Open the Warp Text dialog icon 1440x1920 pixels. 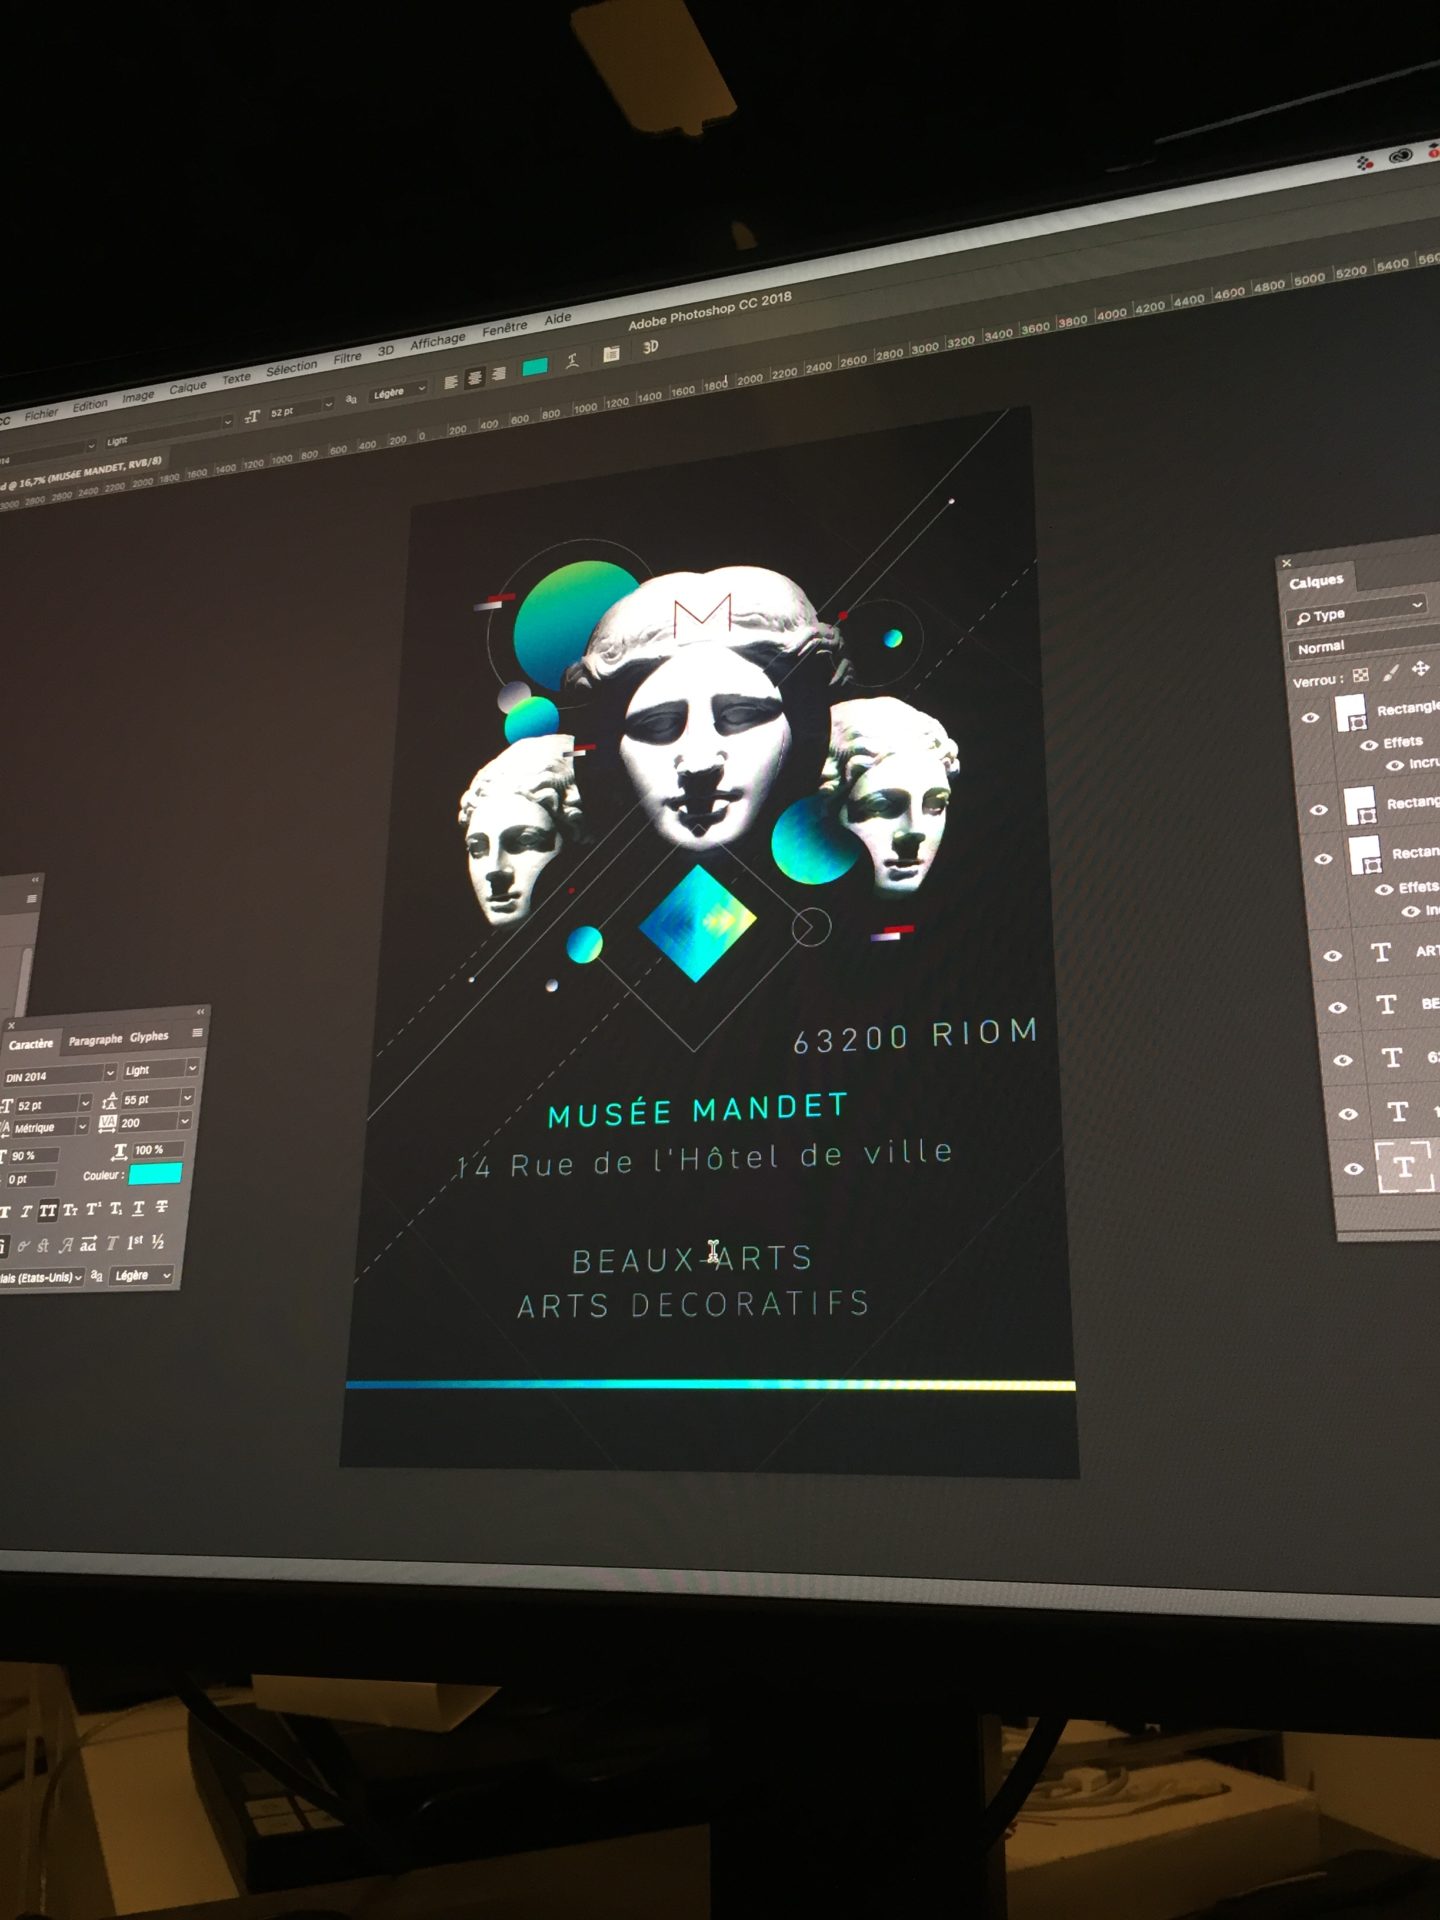click(573, 361)
